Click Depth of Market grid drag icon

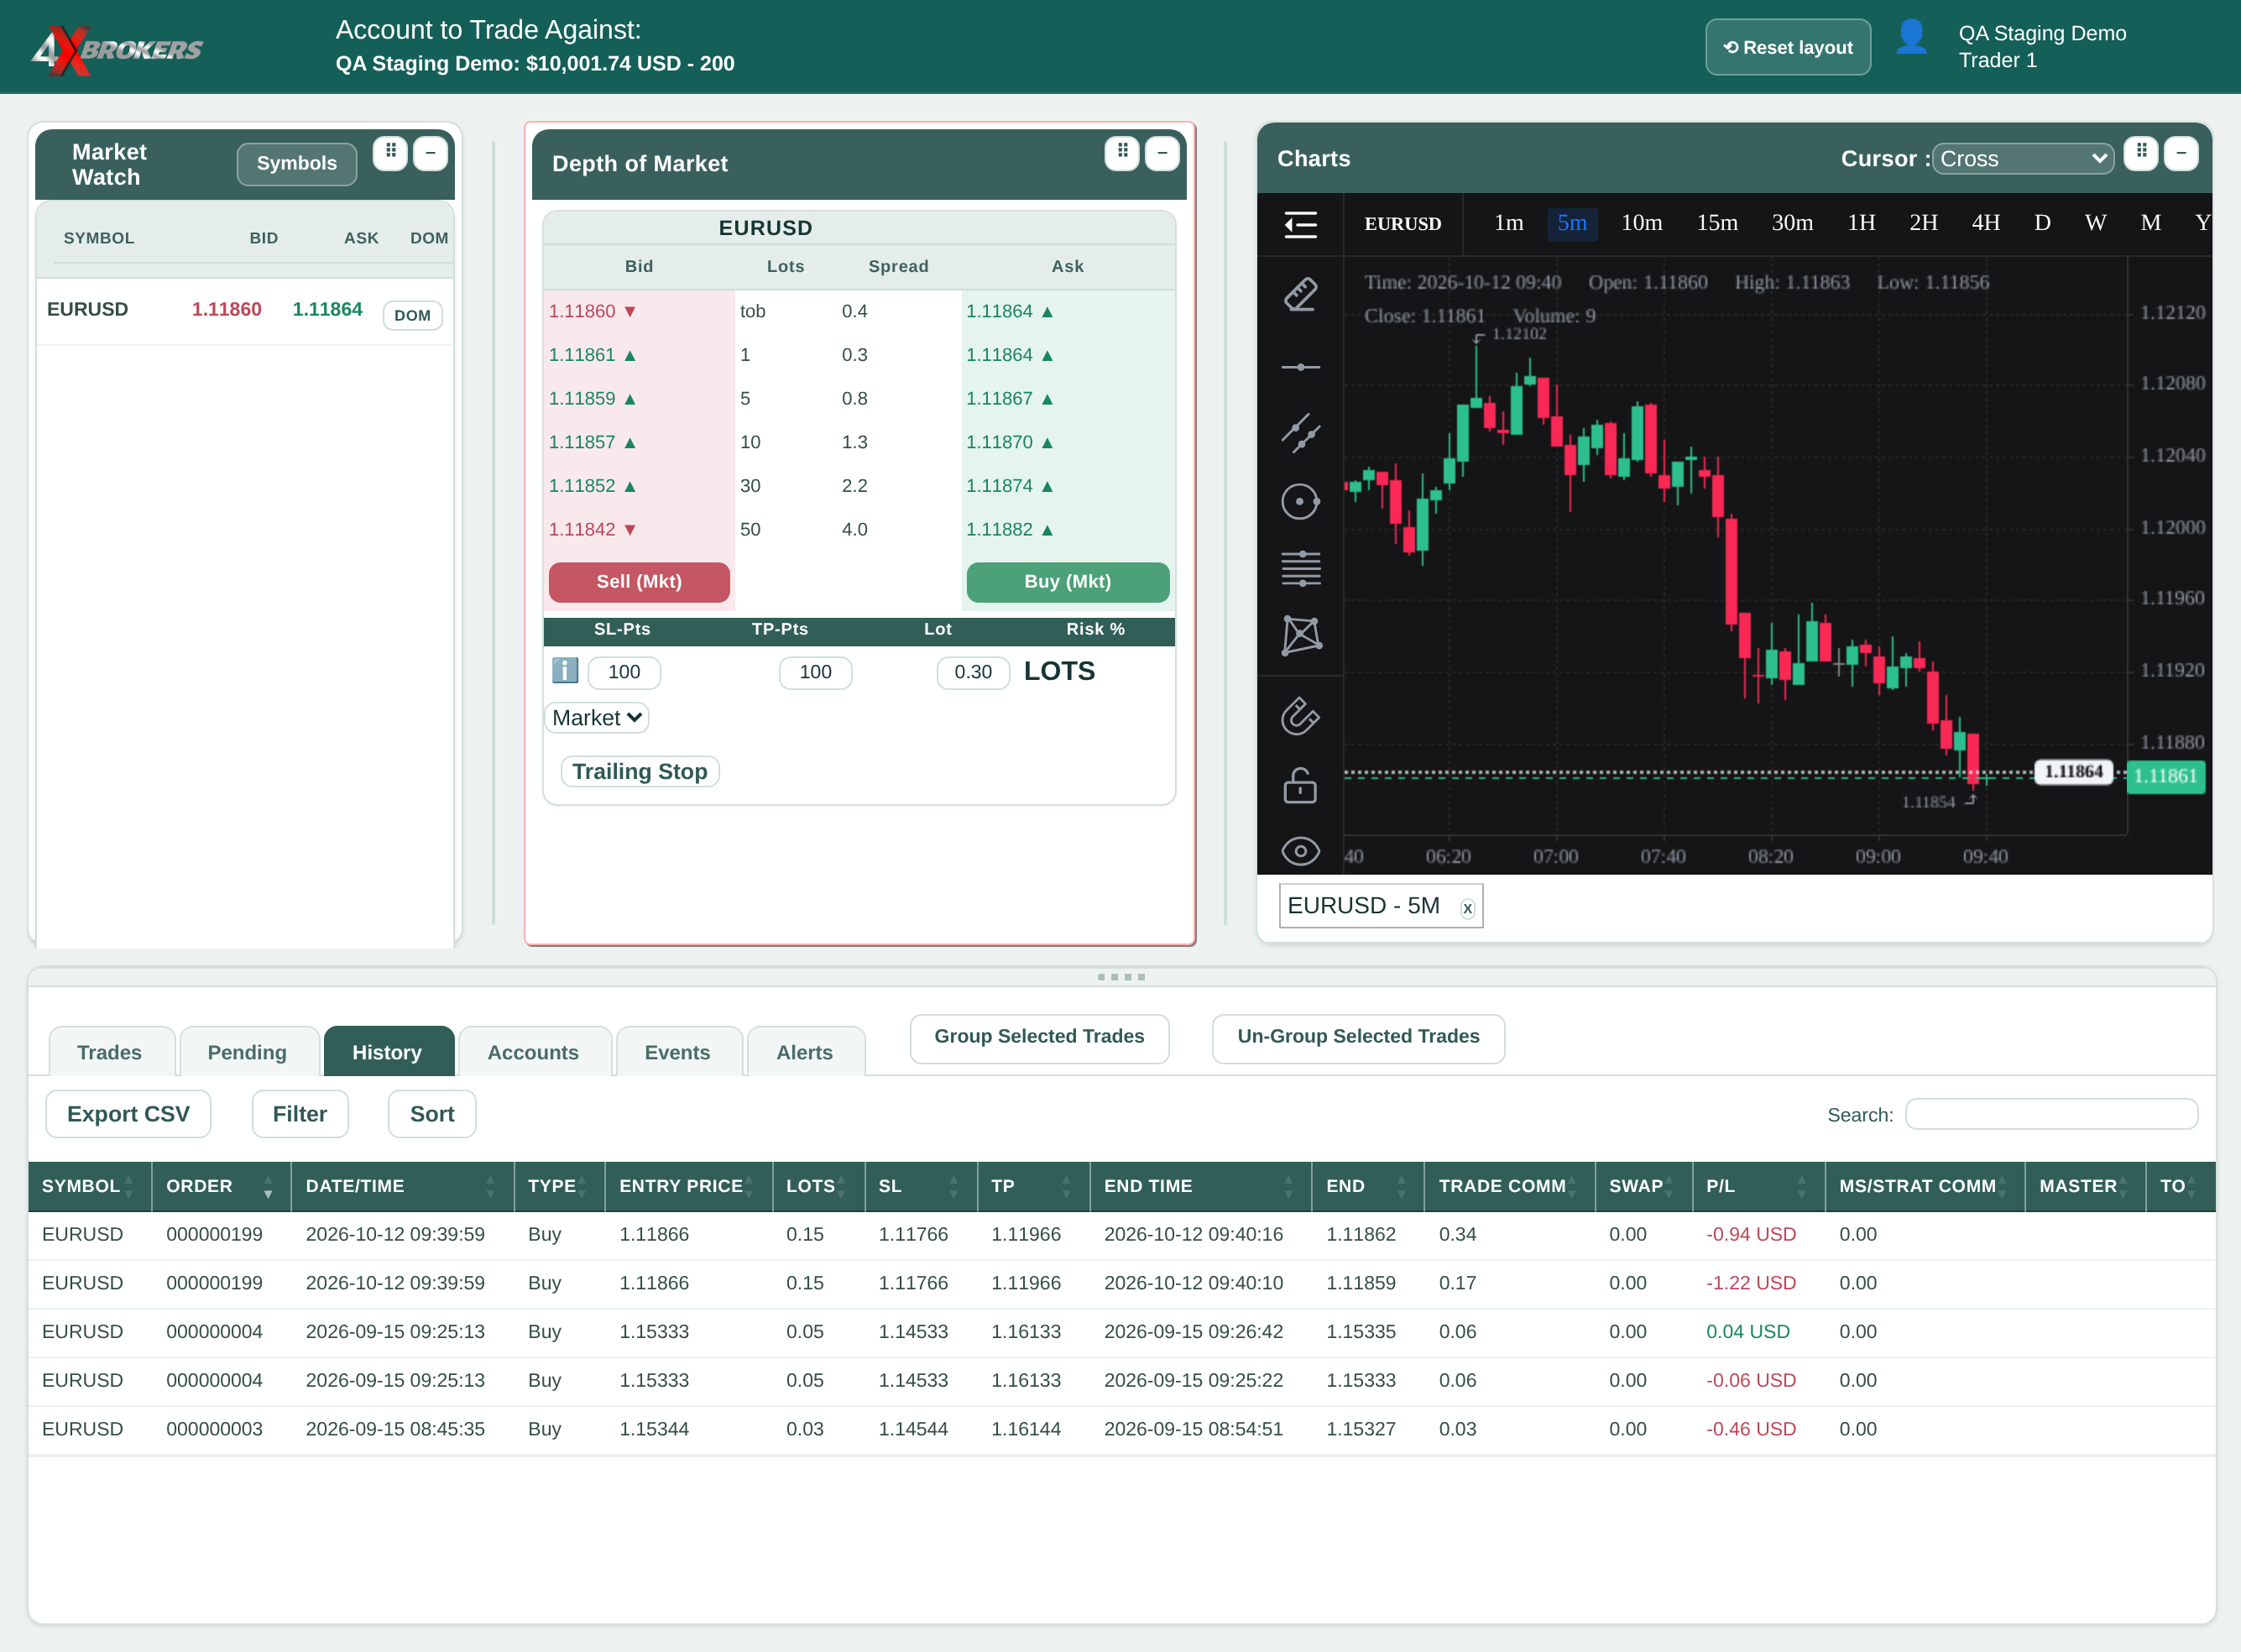pos(1122,153)
